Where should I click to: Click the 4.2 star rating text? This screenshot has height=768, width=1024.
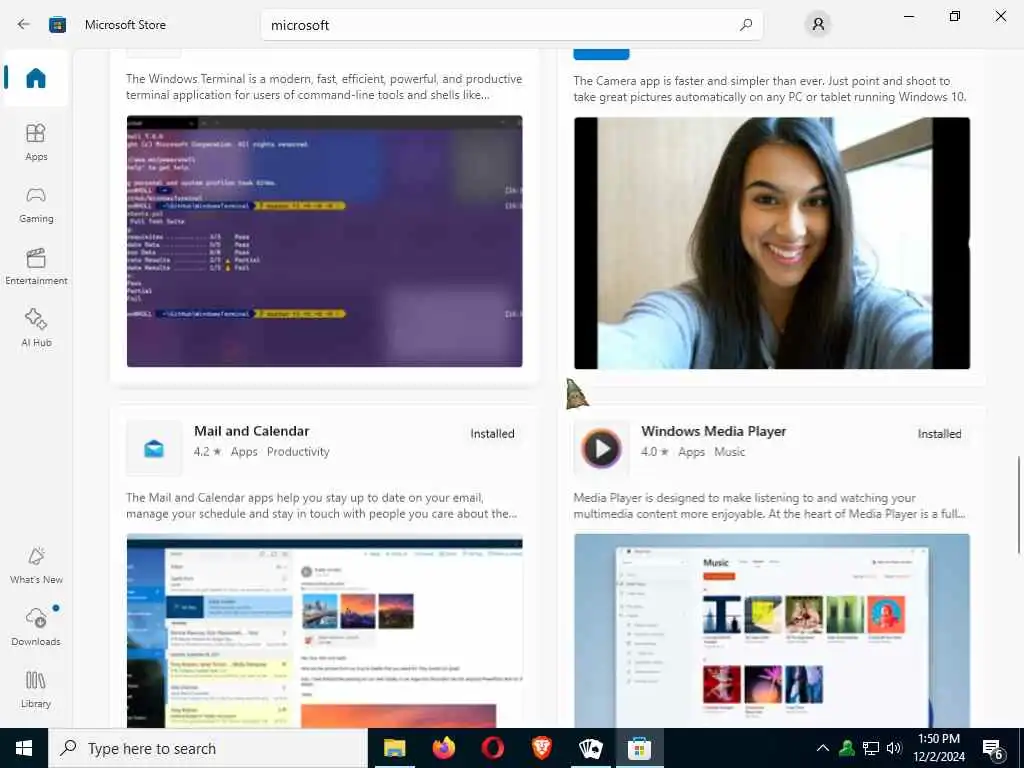click(x=207, y=452)
